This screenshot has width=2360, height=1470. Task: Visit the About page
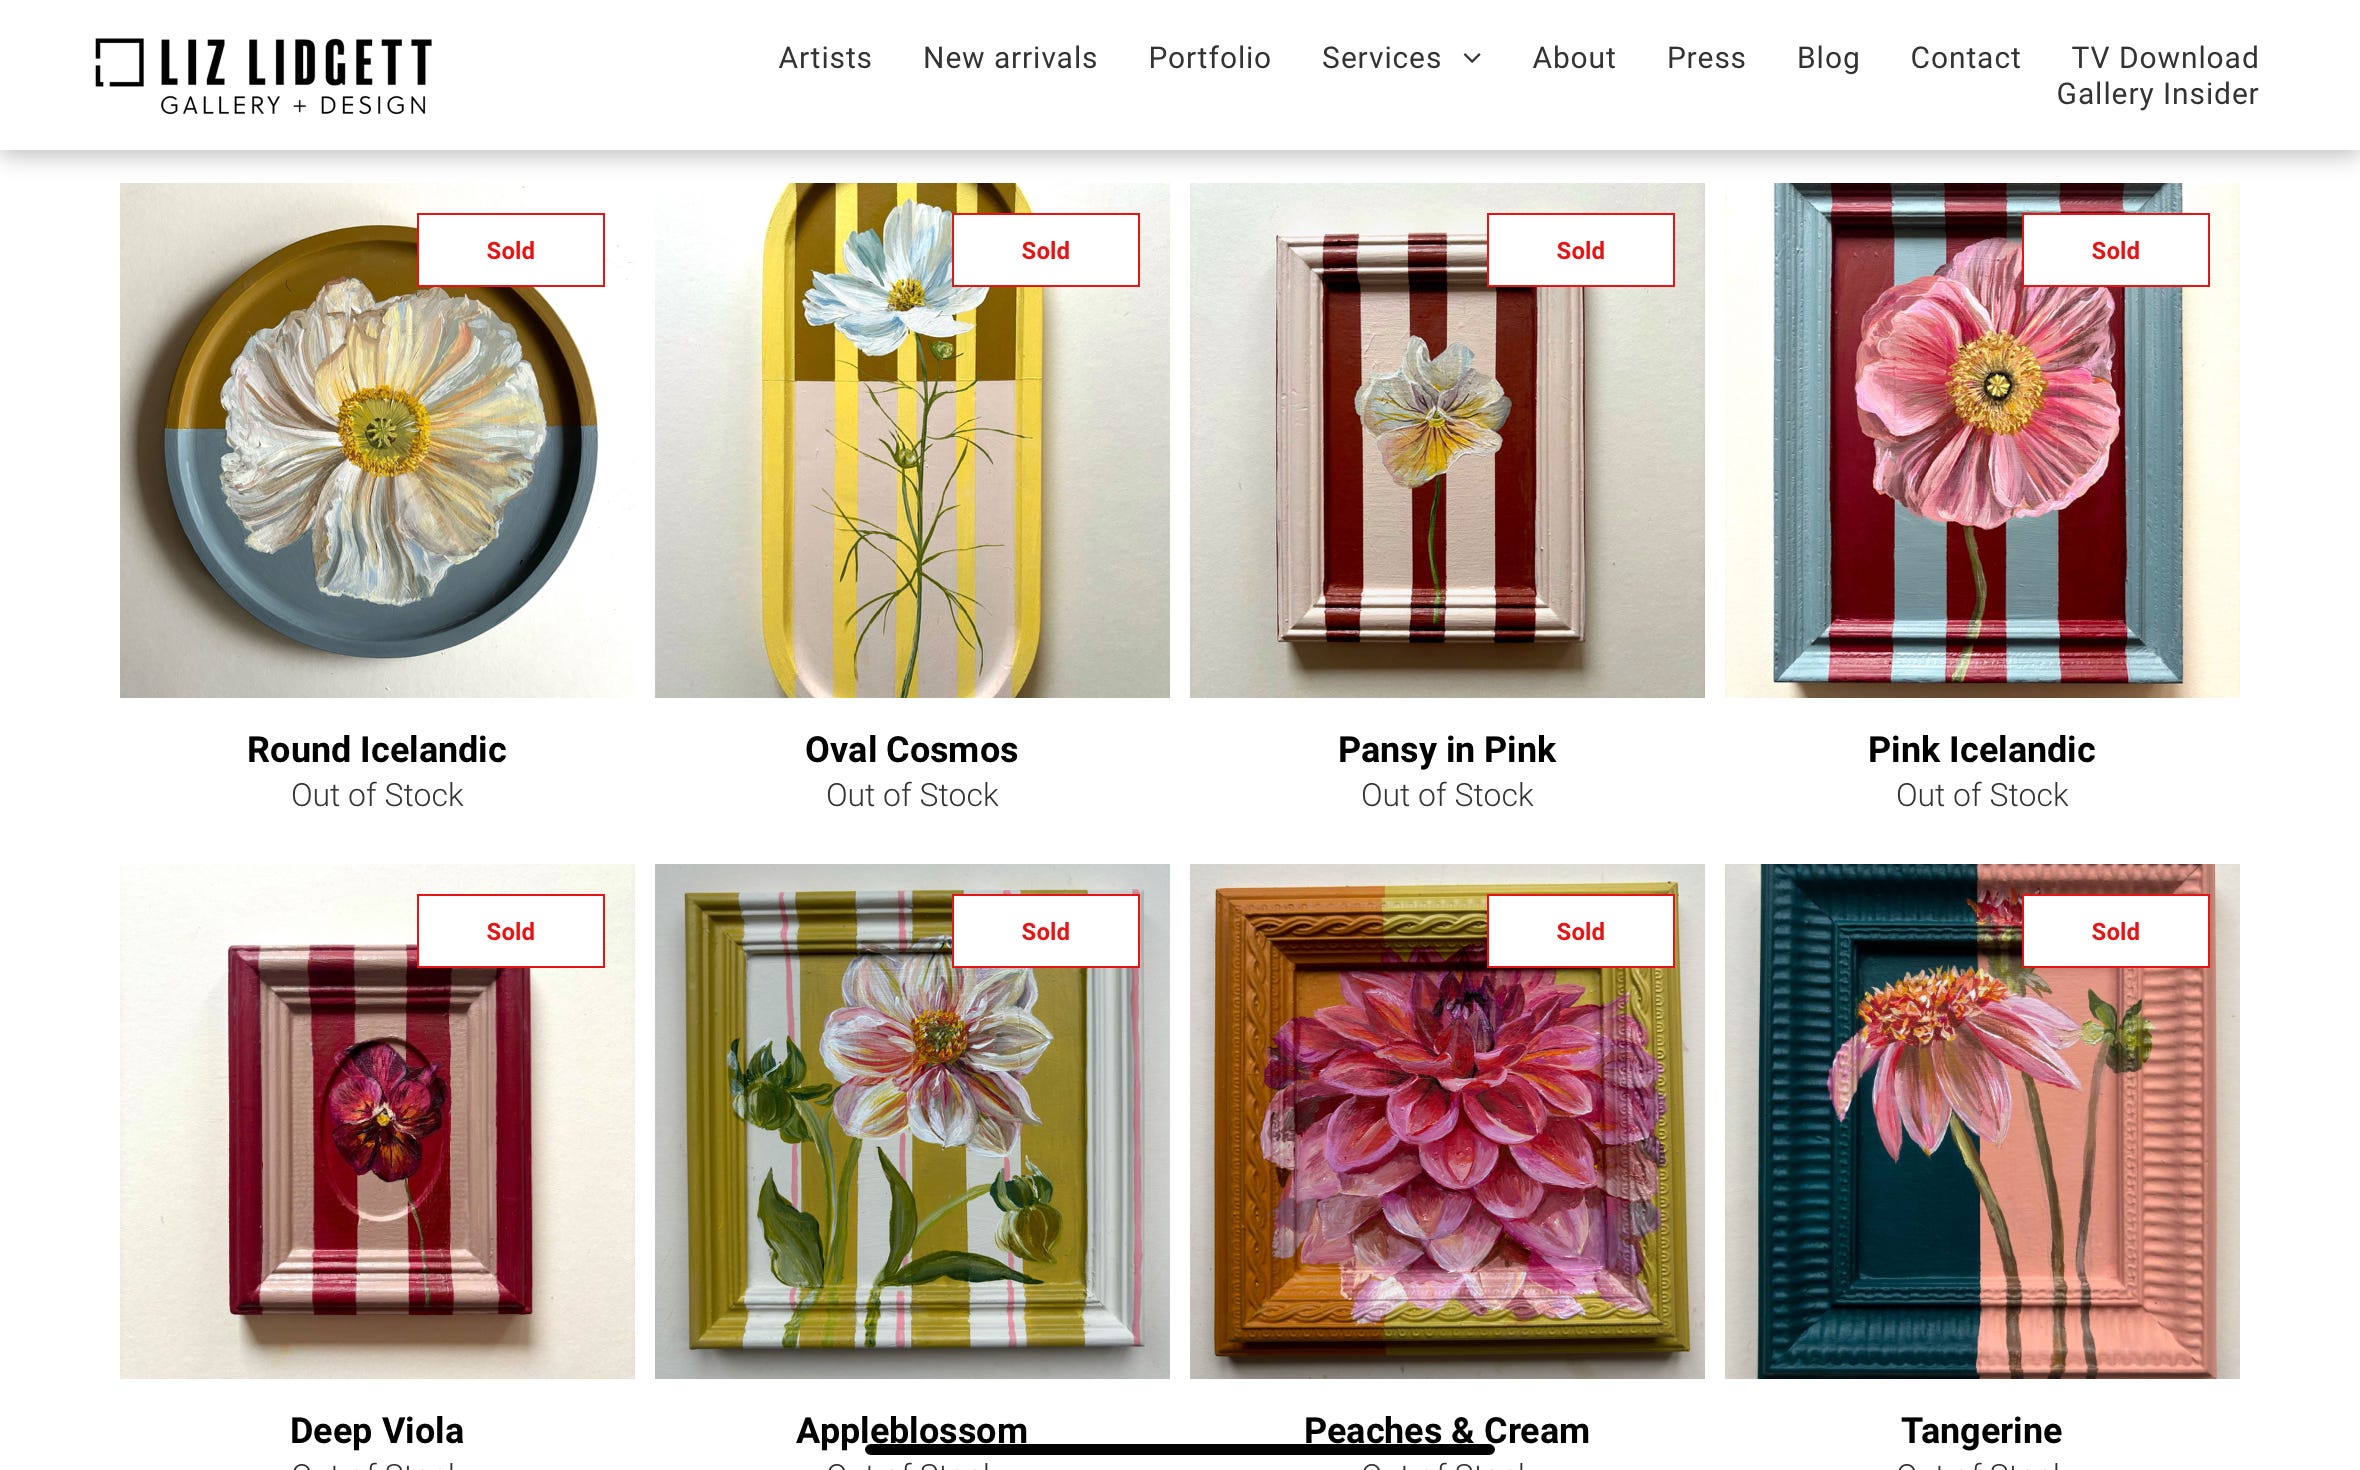pyautogui.click(x=1574, y=58)
